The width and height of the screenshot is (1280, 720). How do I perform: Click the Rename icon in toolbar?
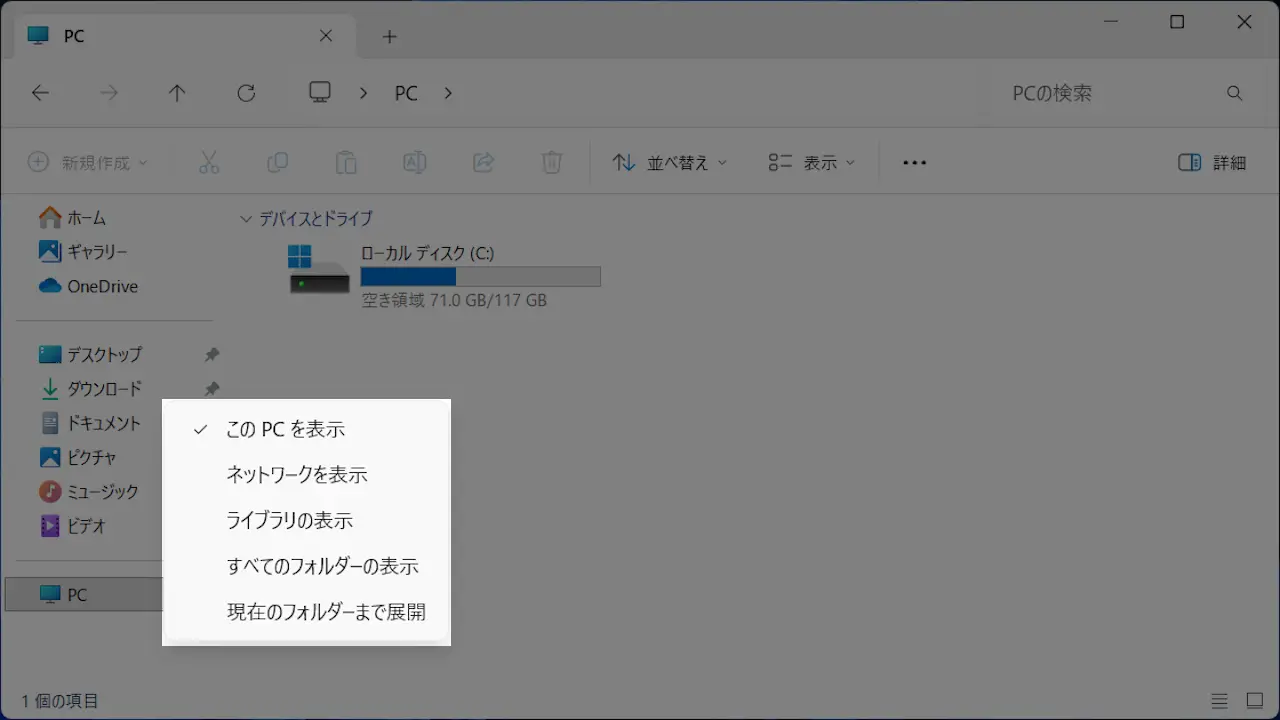(x=414, y=163)
